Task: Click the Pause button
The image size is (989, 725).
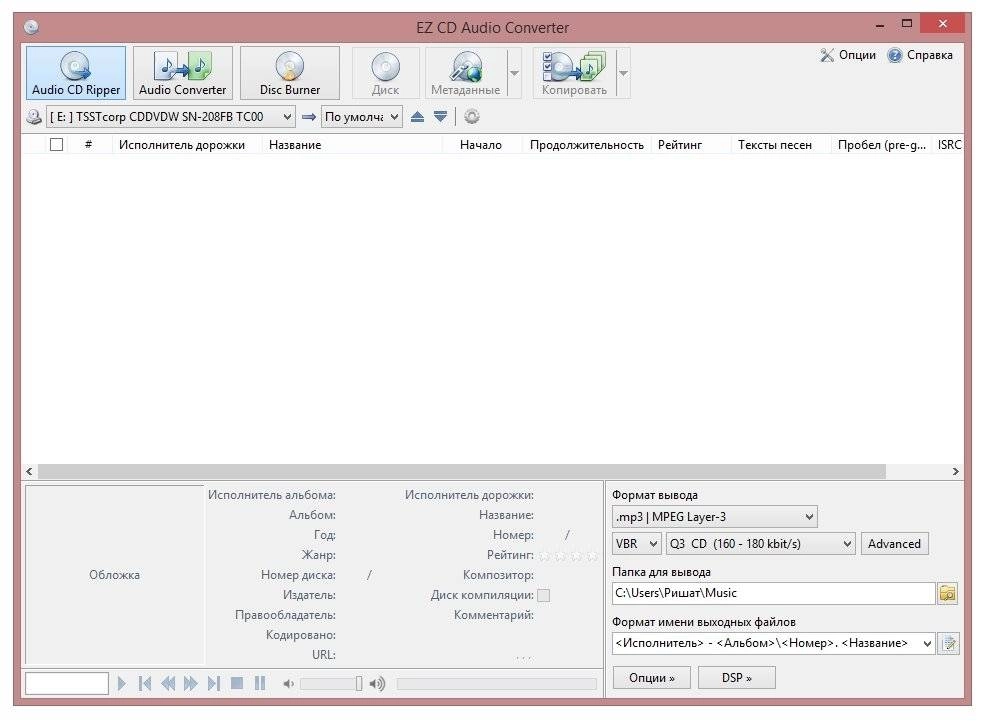Action: click(x=260, y=683)
